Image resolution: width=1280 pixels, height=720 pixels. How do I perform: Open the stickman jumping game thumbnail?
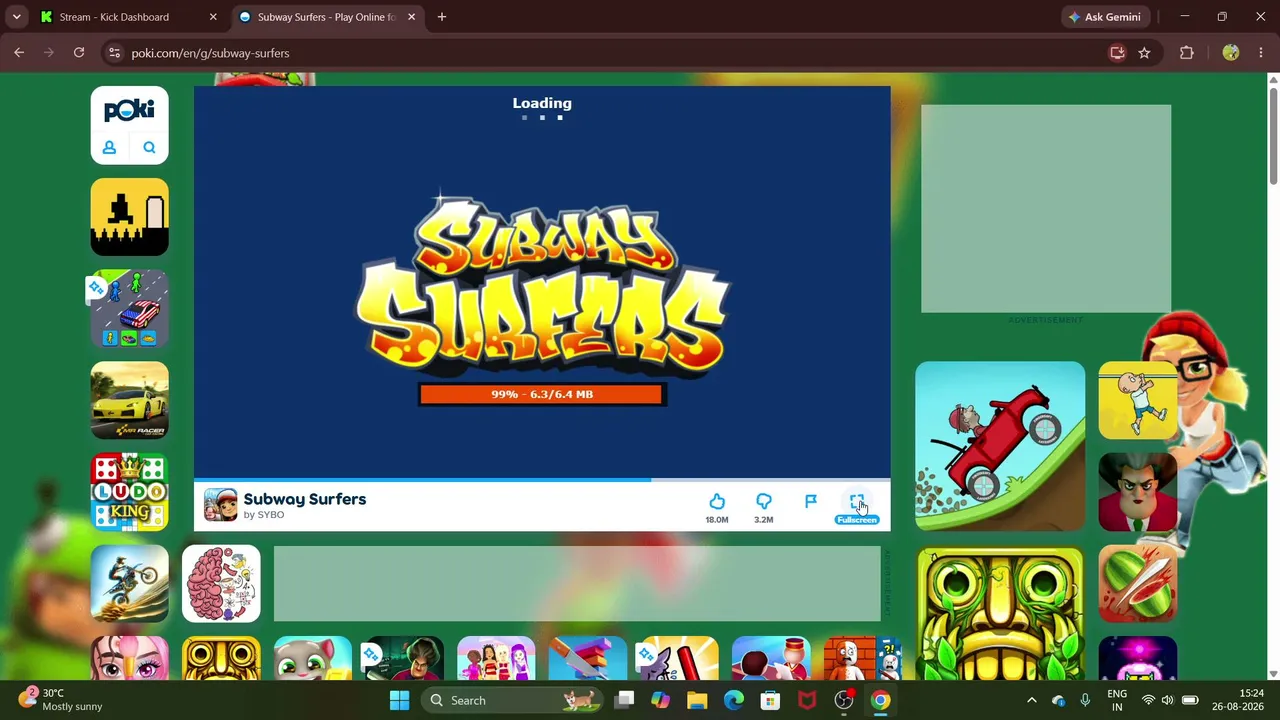pos(129,217)
